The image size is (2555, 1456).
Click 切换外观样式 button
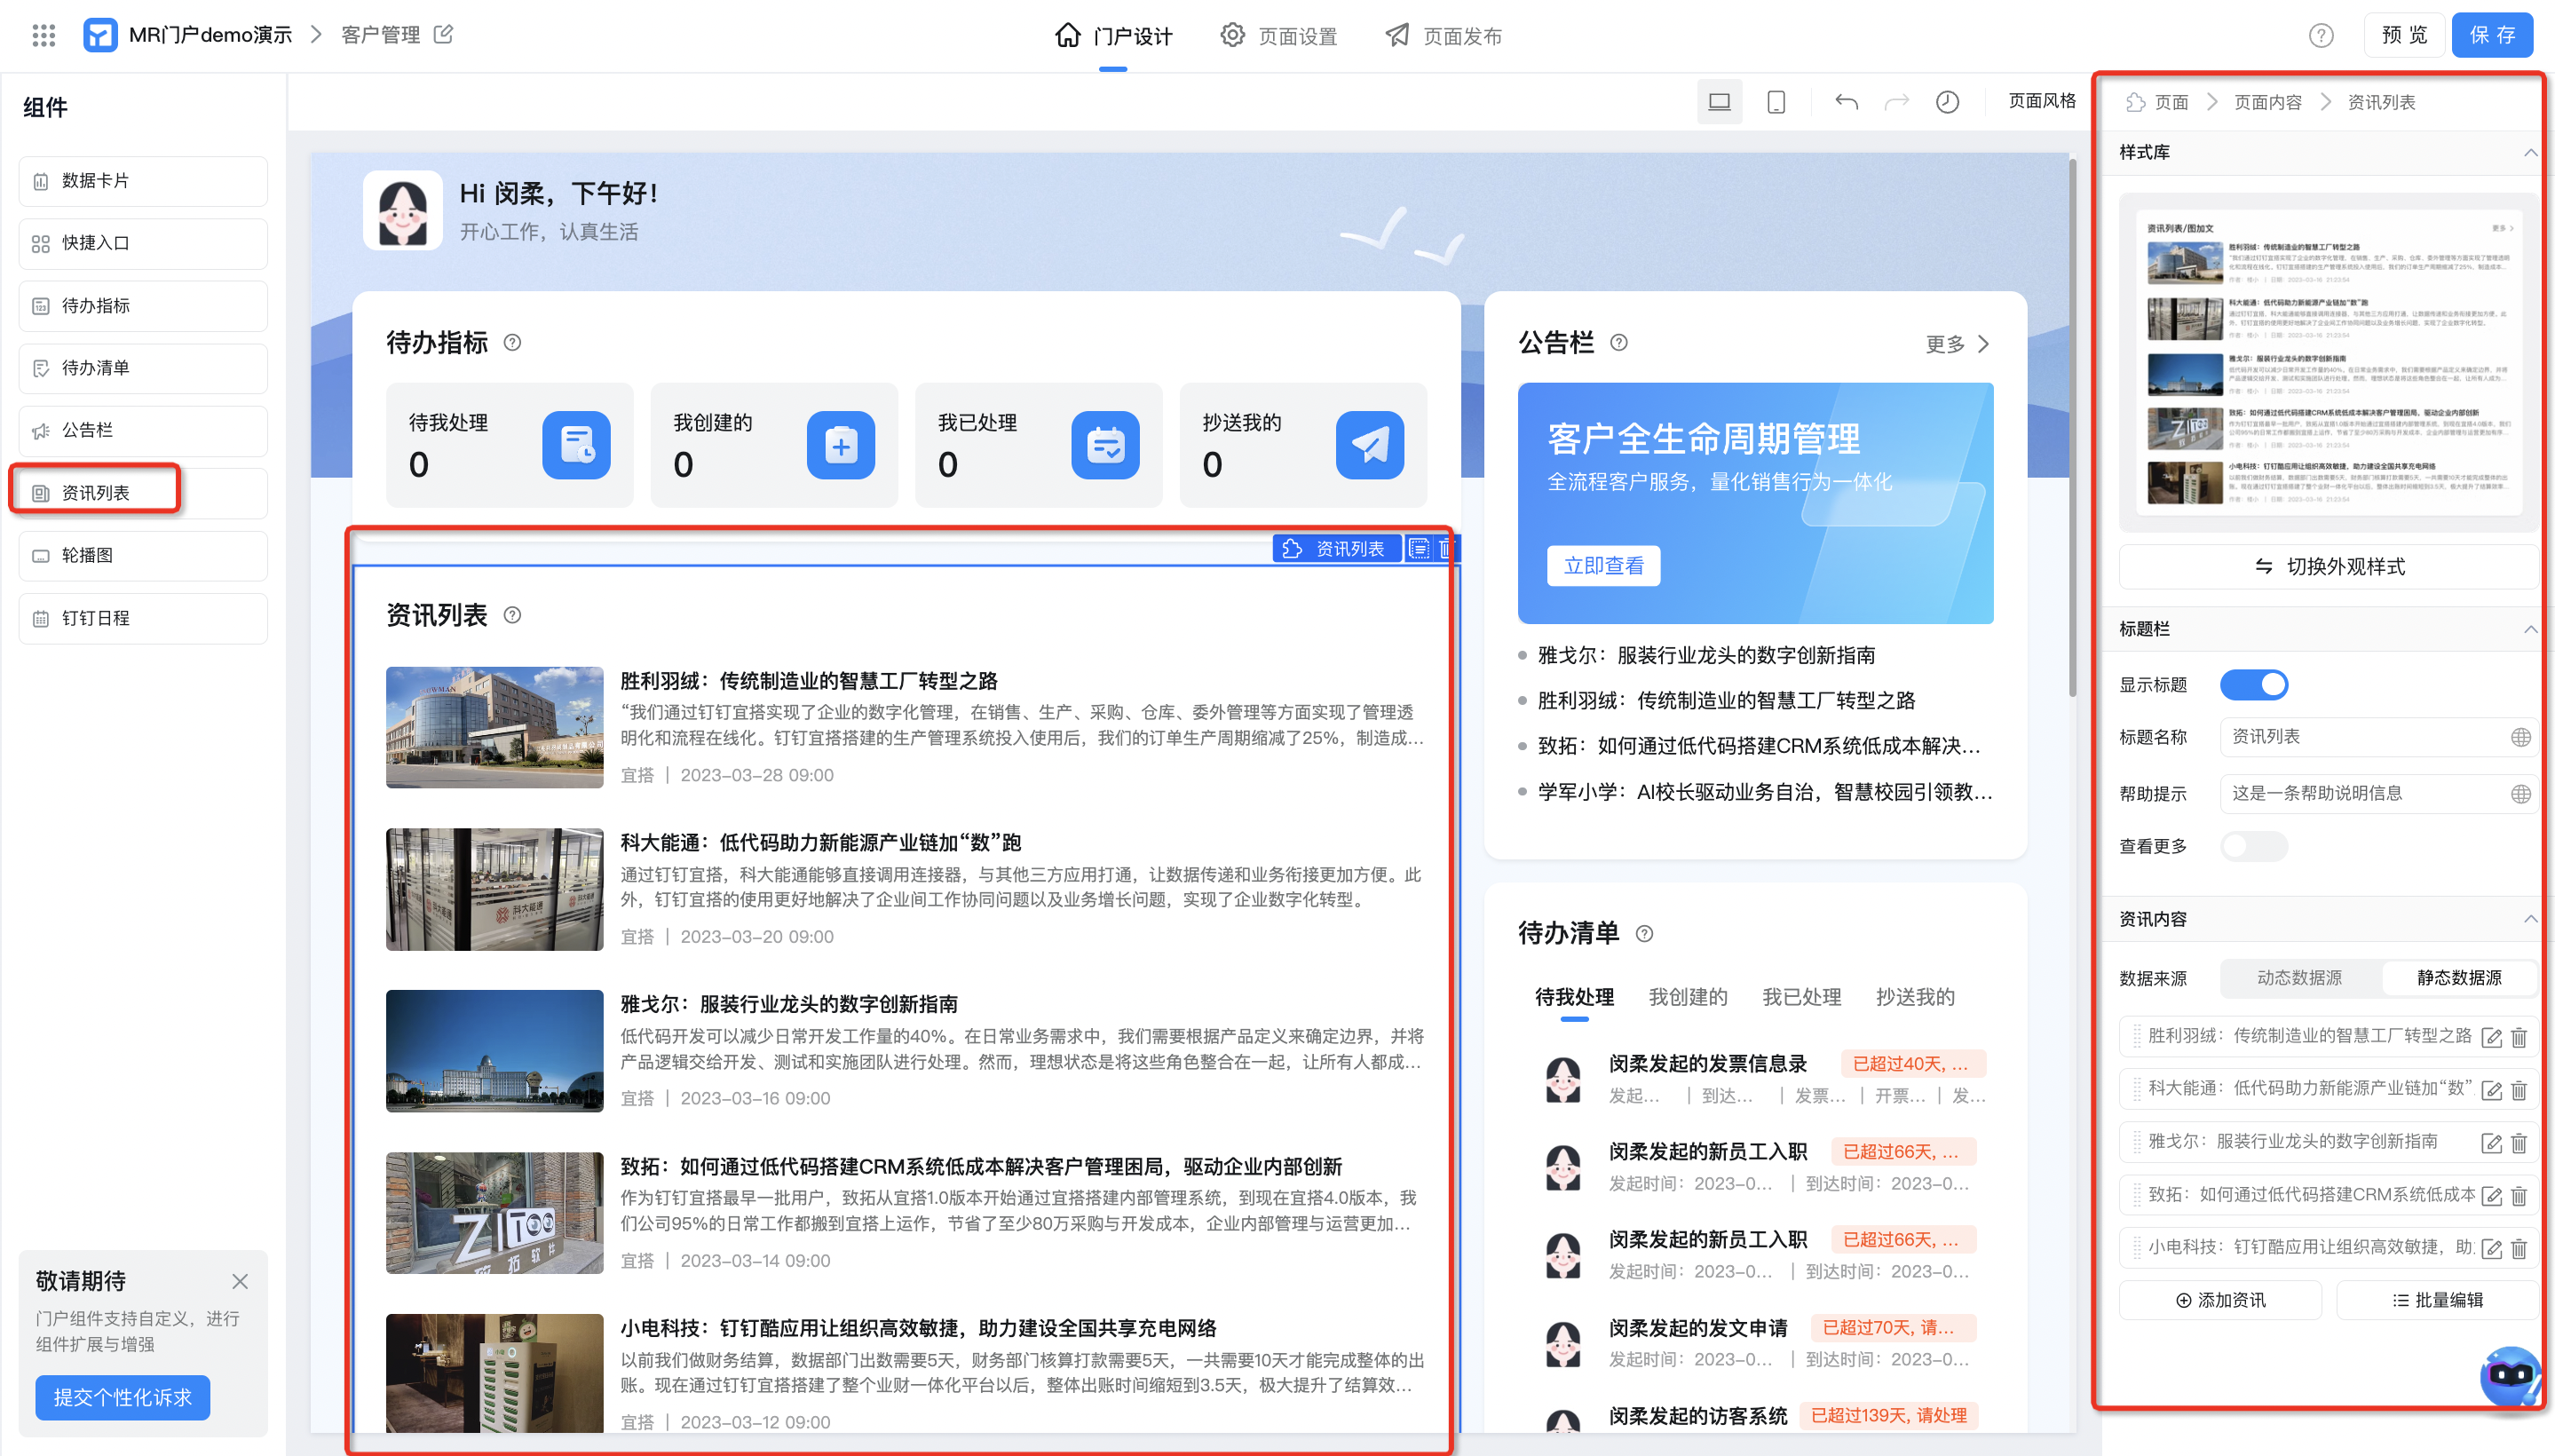click(x=2329, y=567)
